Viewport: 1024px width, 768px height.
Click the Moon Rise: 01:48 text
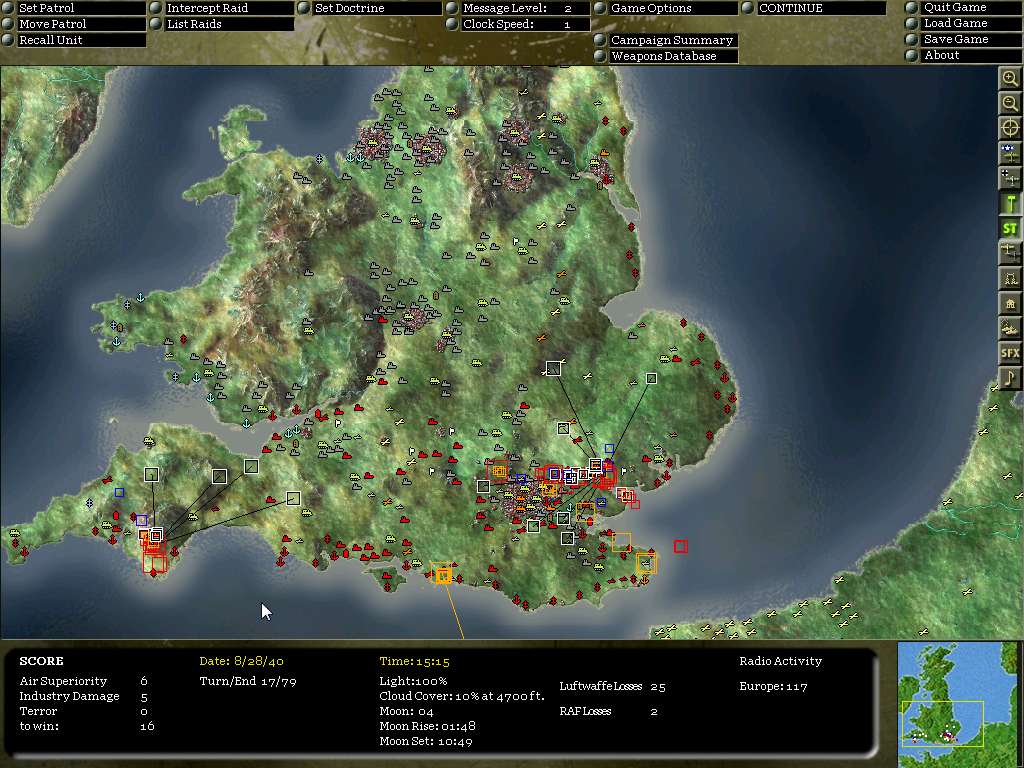click(x=427, y=726)
